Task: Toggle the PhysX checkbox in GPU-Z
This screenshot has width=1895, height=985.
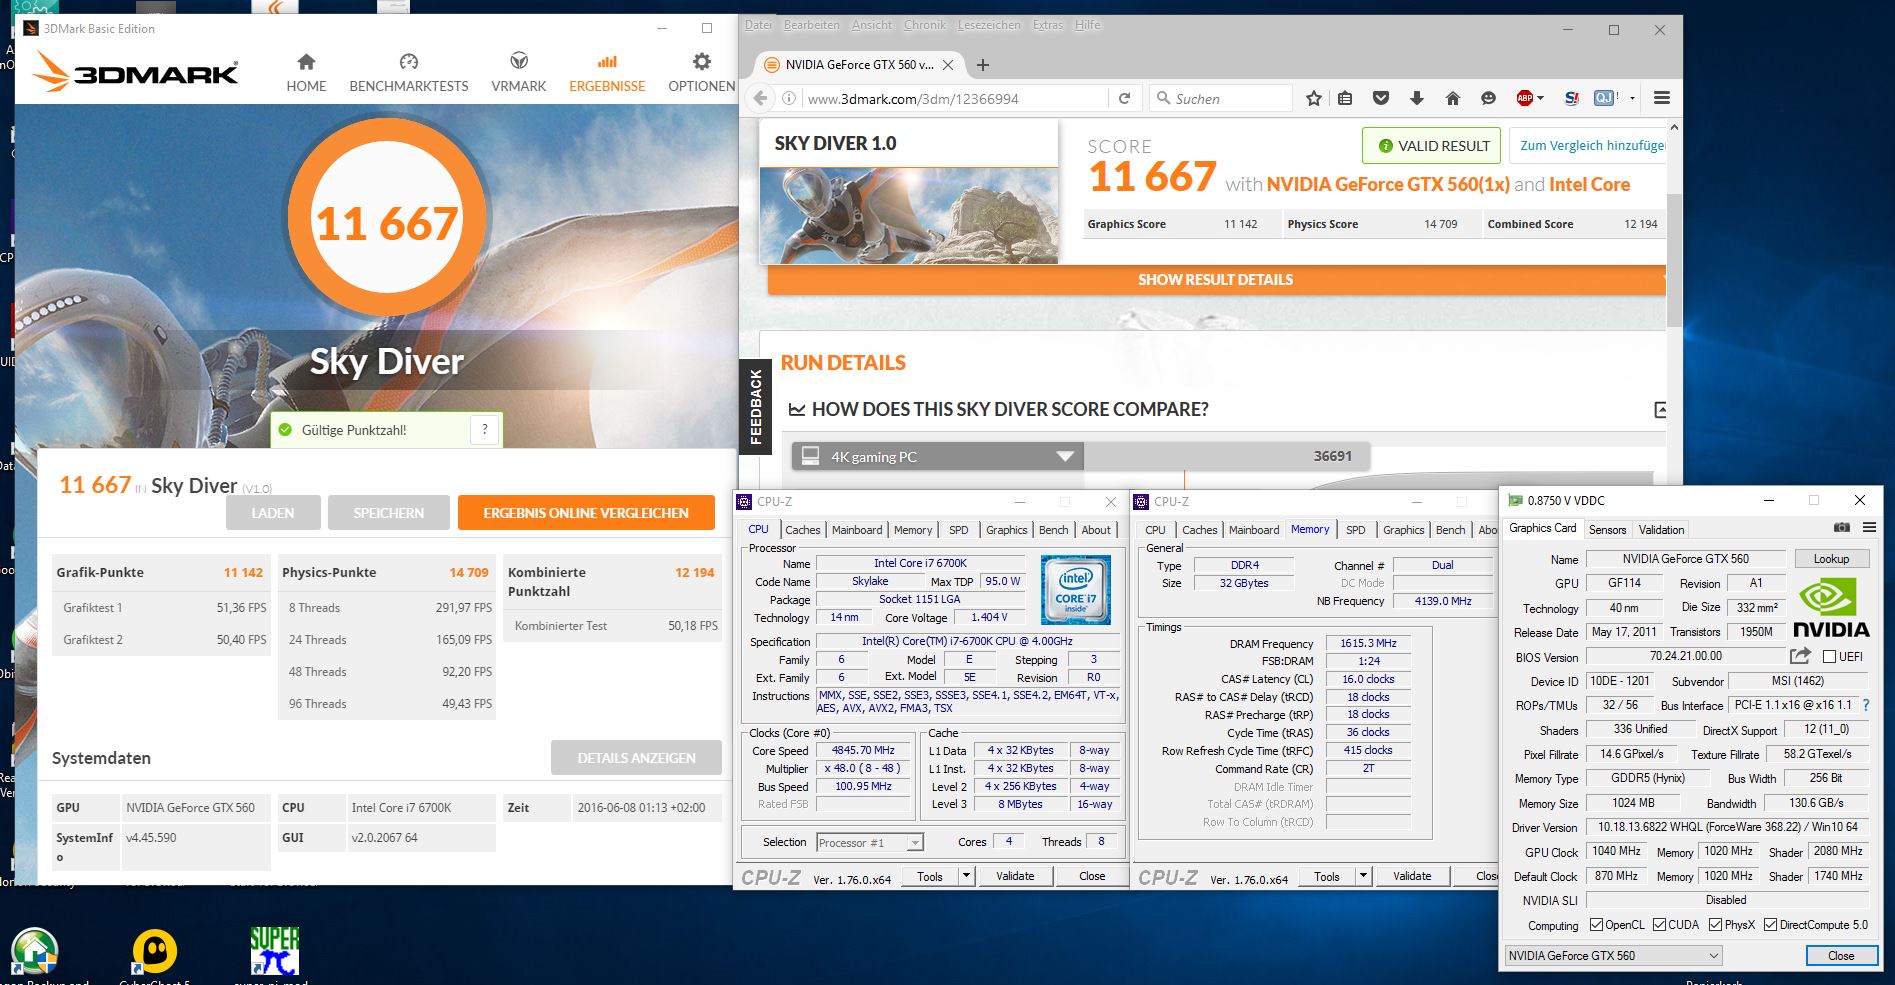Action: click(x=1715, y=925)
